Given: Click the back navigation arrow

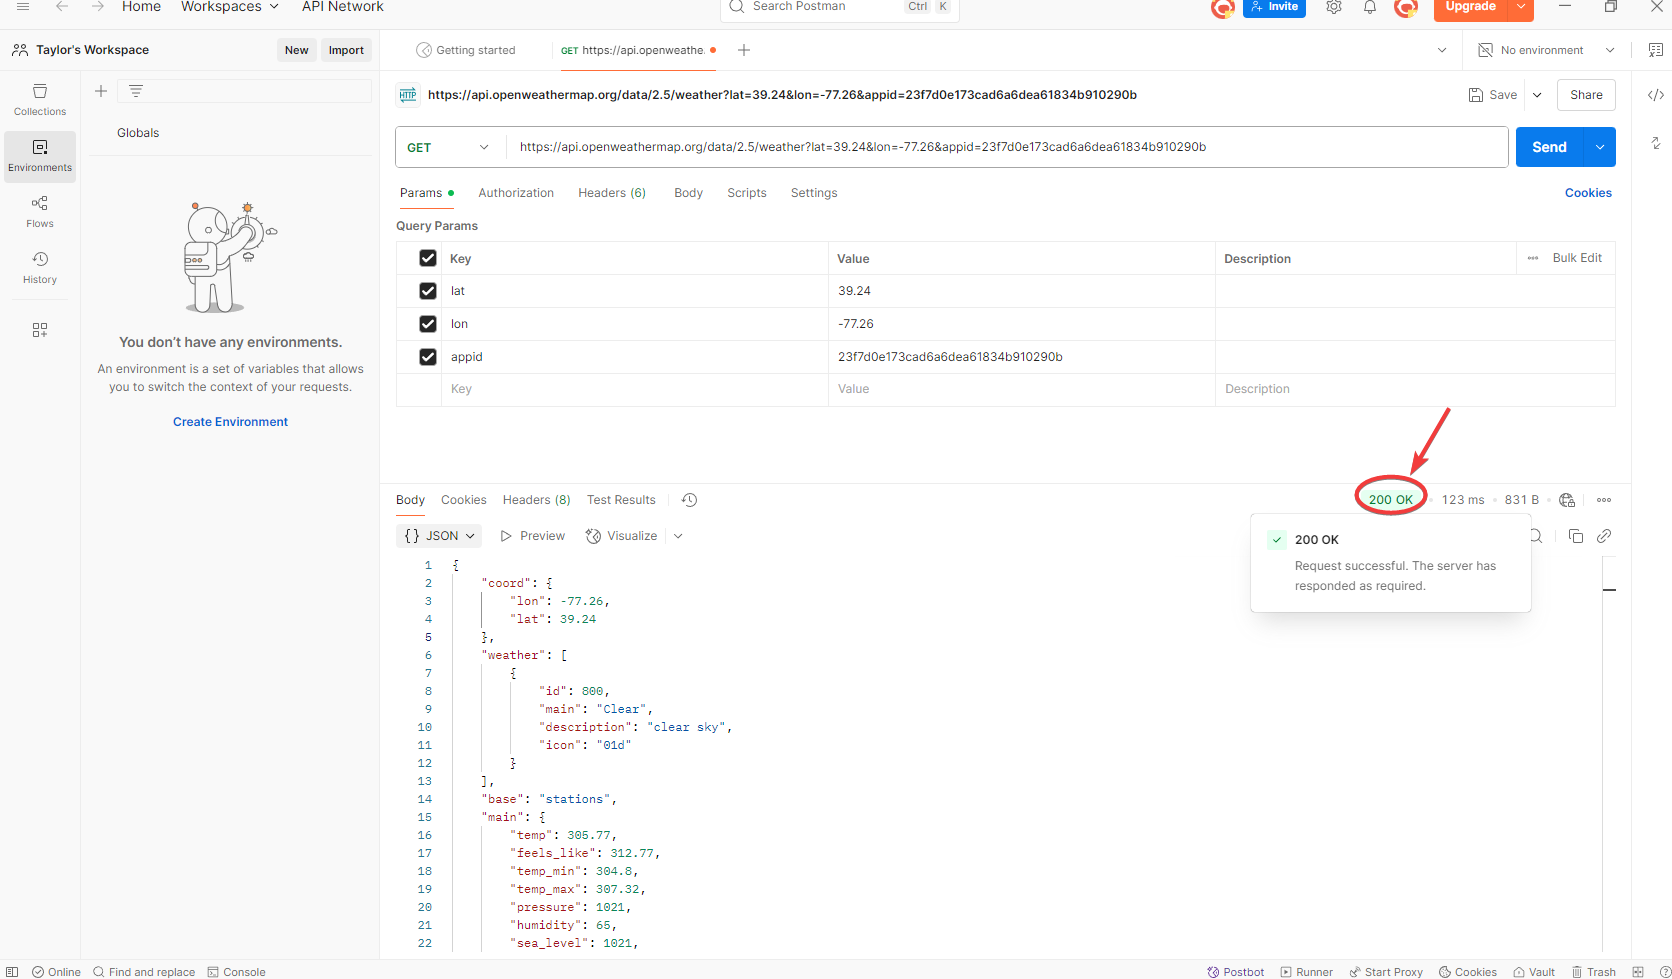Looking at the screenshot, I should [62, 6].
